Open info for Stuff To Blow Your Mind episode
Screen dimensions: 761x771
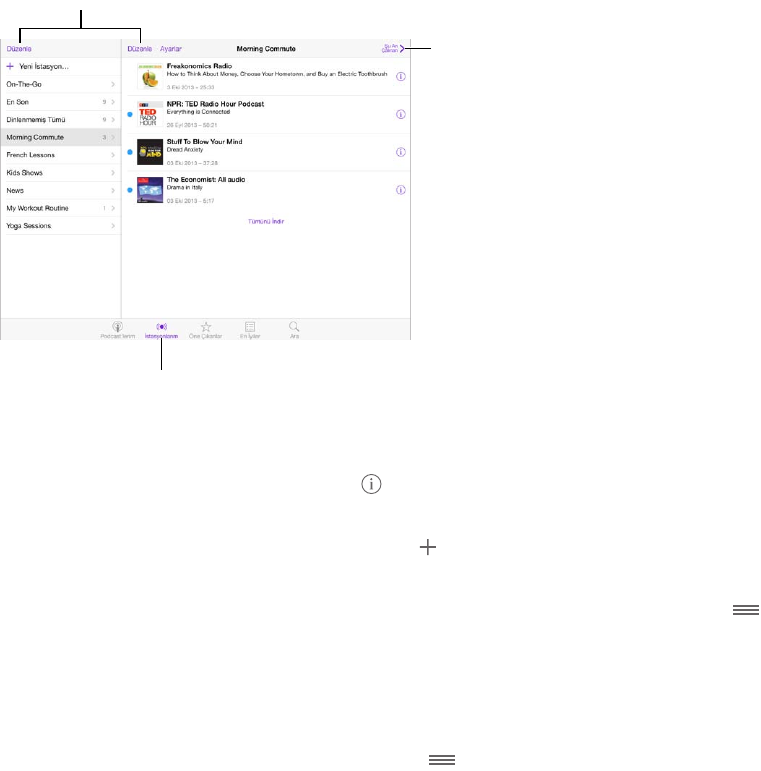(401, 152)
